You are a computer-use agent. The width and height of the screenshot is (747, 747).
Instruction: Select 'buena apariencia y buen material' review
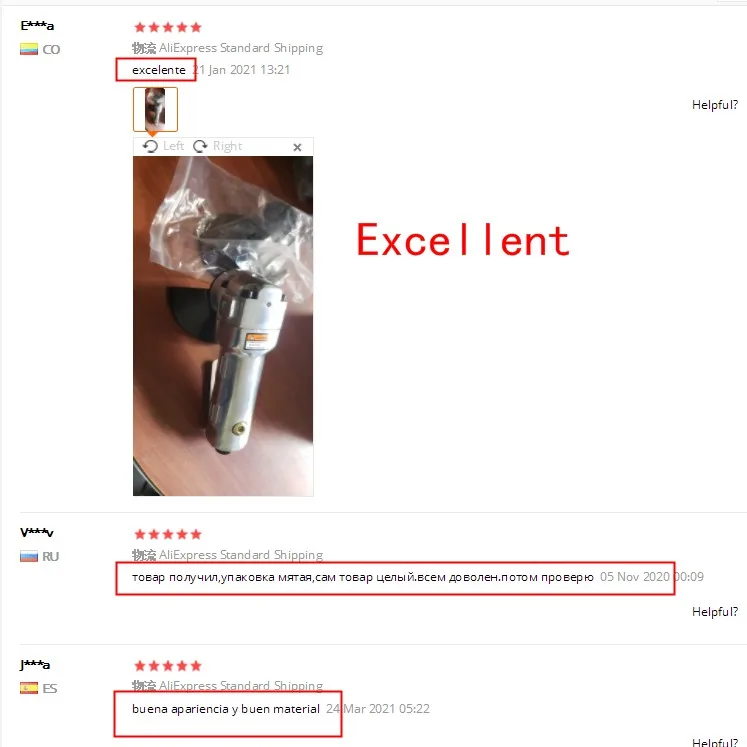pos(226,709)
